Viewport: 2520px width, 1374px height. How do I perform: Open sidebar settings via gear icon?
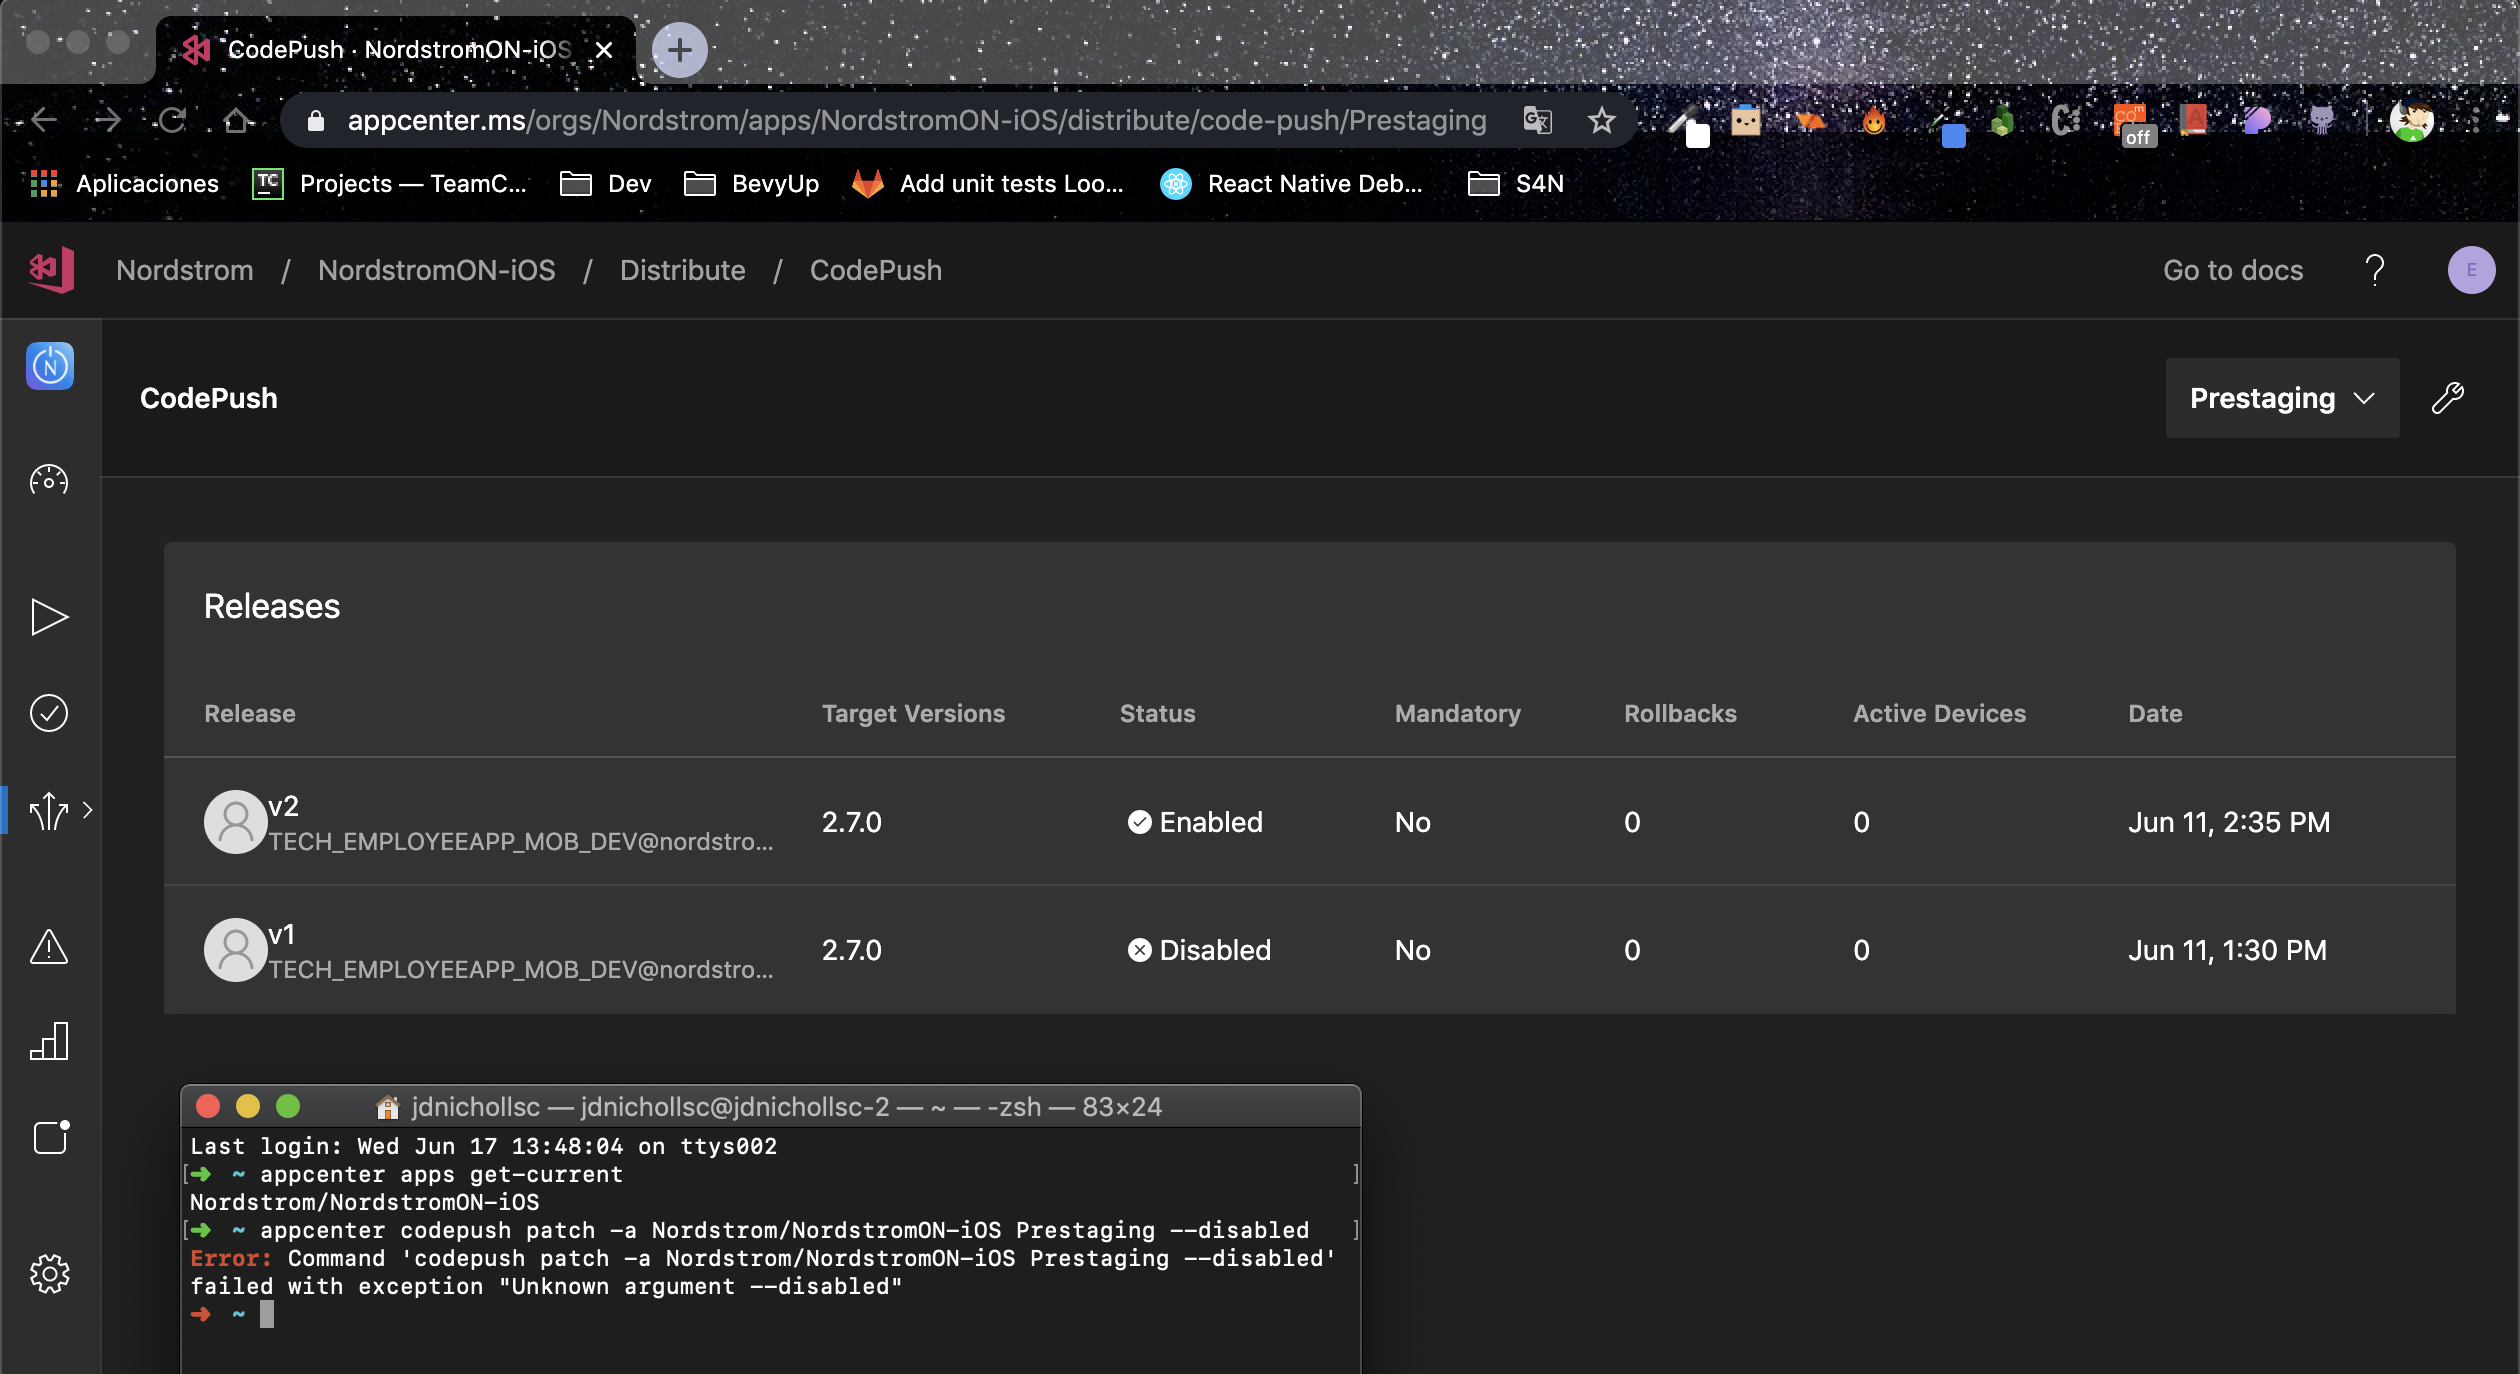pyautogui.click(x=49, y=1273)
